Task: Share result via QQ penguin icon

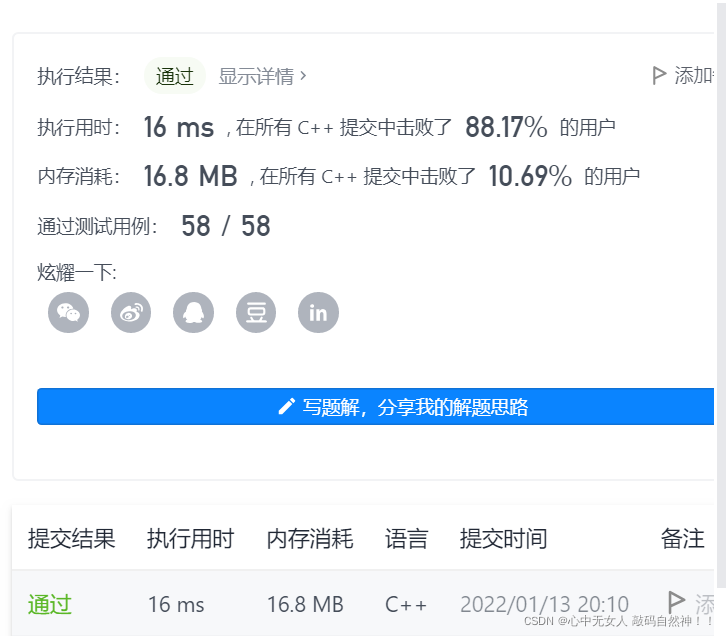Action: click(x=194, y=312)
